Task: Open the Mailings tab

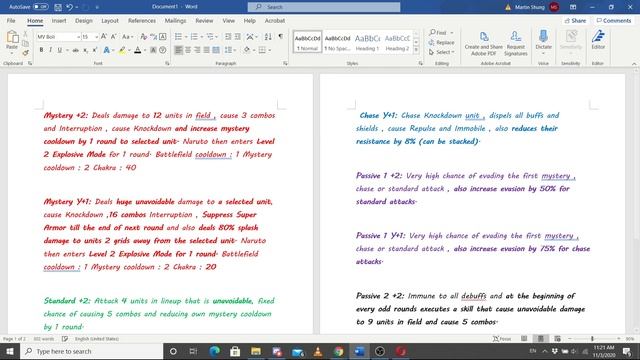Action: [176, 20]
